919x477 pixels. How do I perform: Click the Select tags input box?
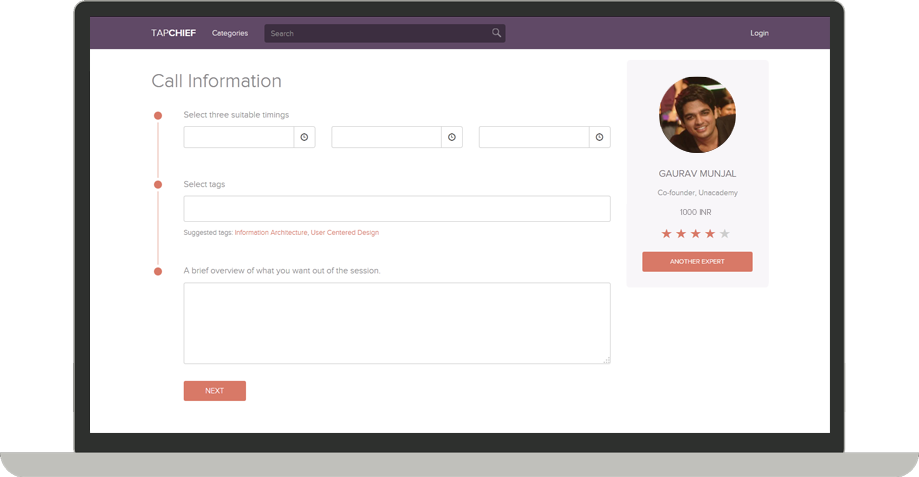(397, 209)
